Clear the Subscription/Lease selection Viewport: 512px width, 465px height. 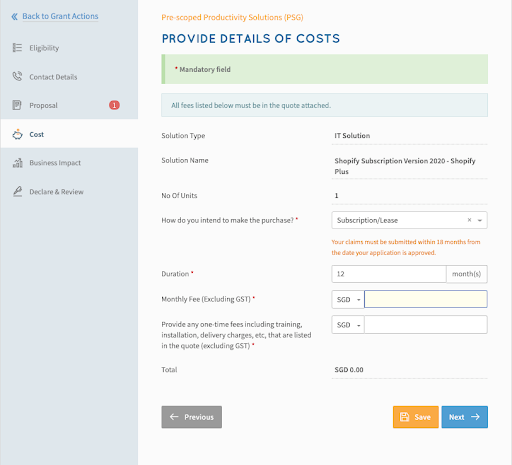pos(469,220)
